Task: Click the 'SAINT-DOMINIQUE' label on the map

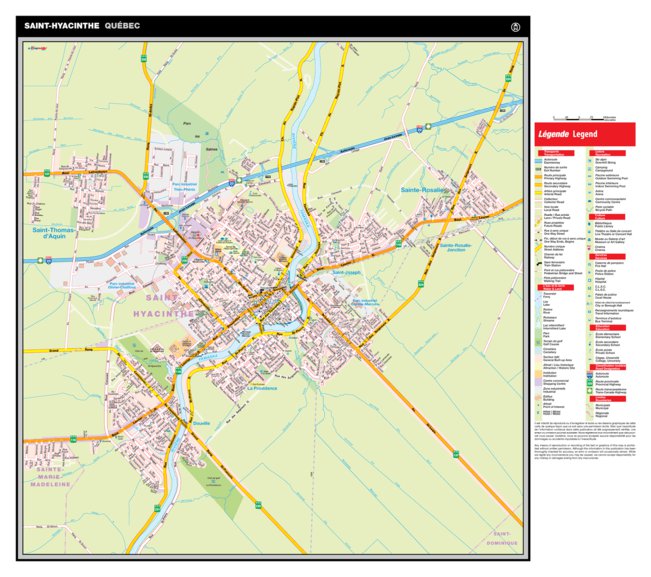Action: coord(502,538)
